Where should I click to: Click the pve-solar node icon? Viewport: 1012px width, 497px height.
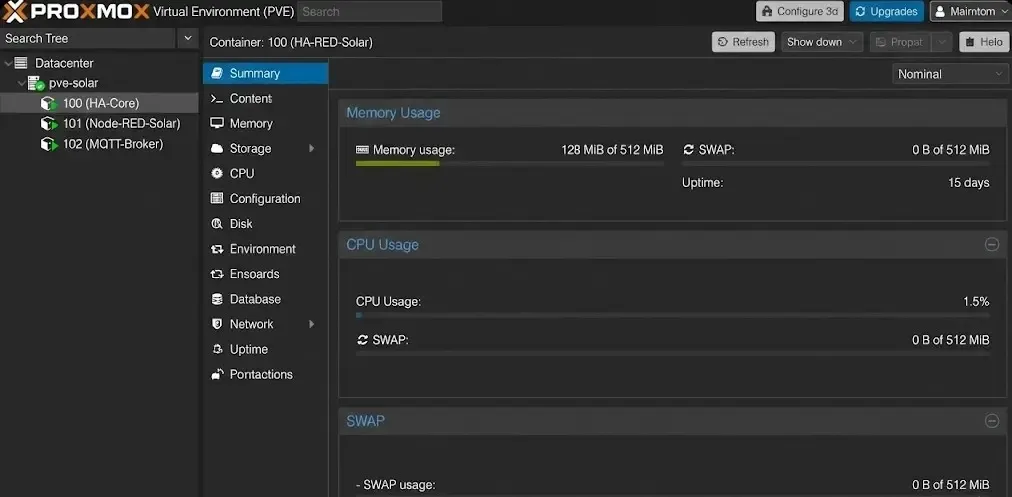coord(36,83)
